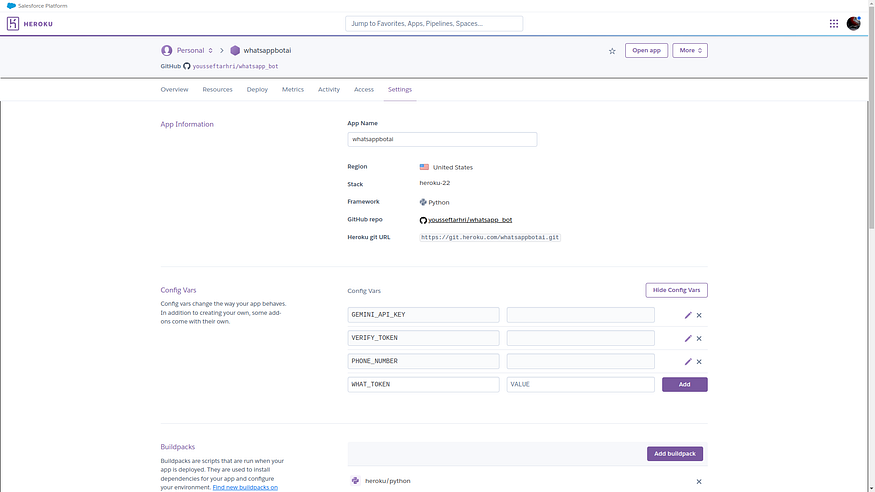The height and width of the screenshot is (492, 875).
Task: Click the Personal account avatar icon
Action: [166, 50]
